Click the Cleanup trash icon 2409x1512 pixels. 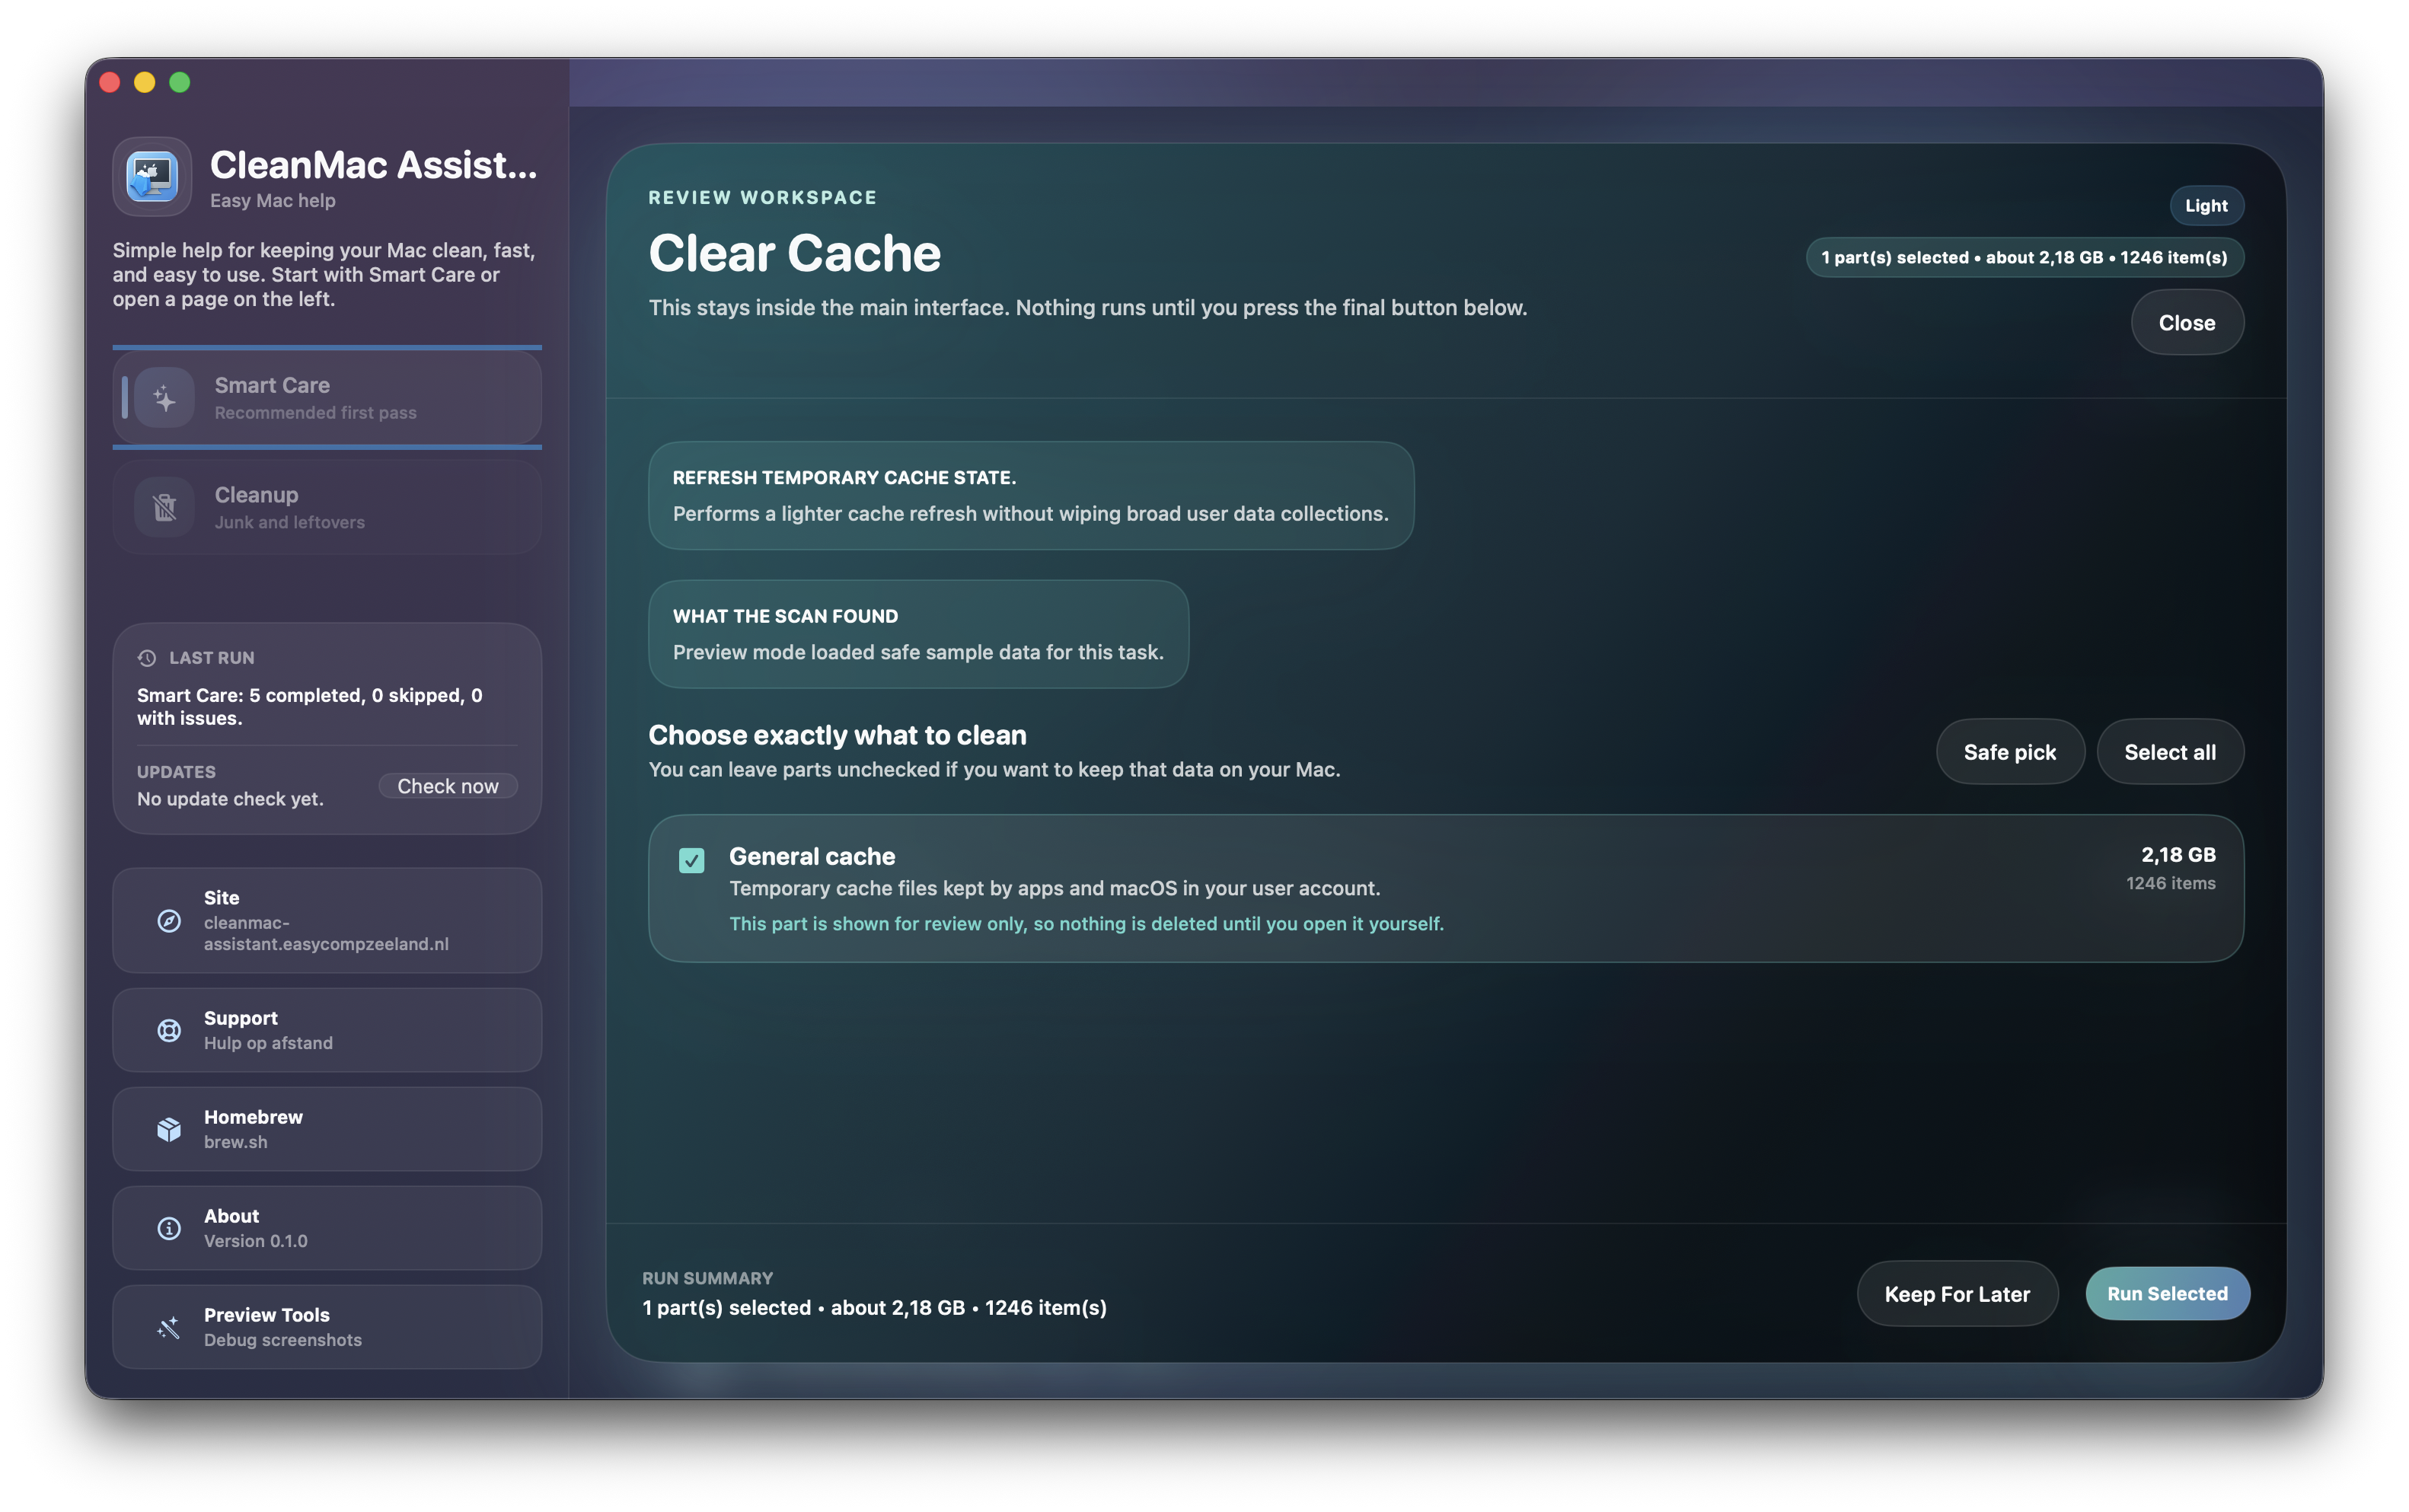(x=164, y=507)
